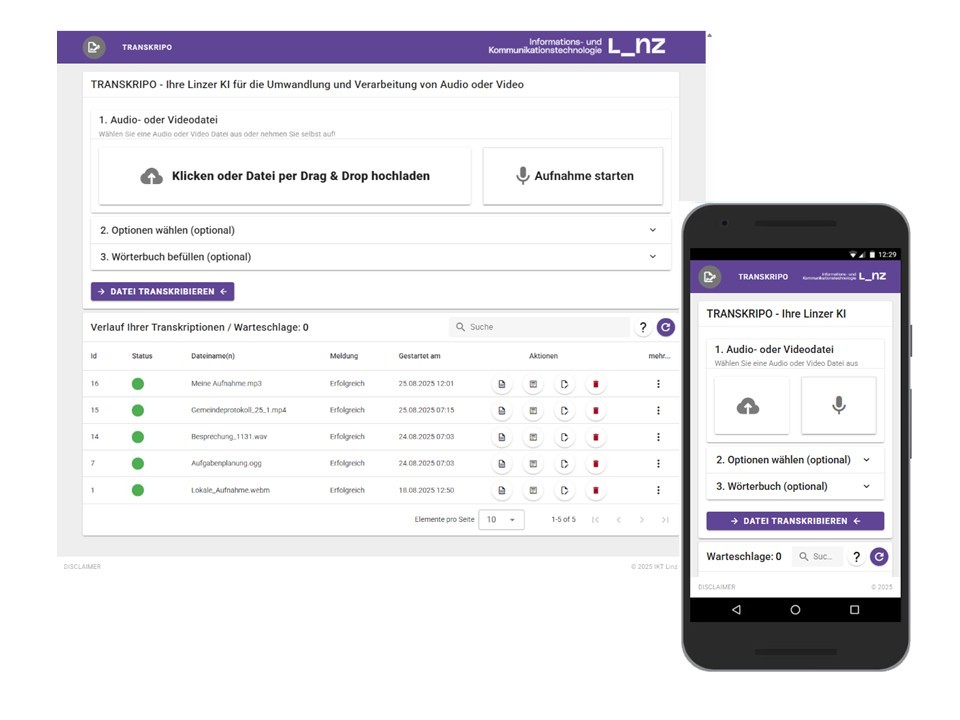The width and height of the screenshot is (960, 720).
Task: Tap help question mark on phone
Action: coord(857,557)
